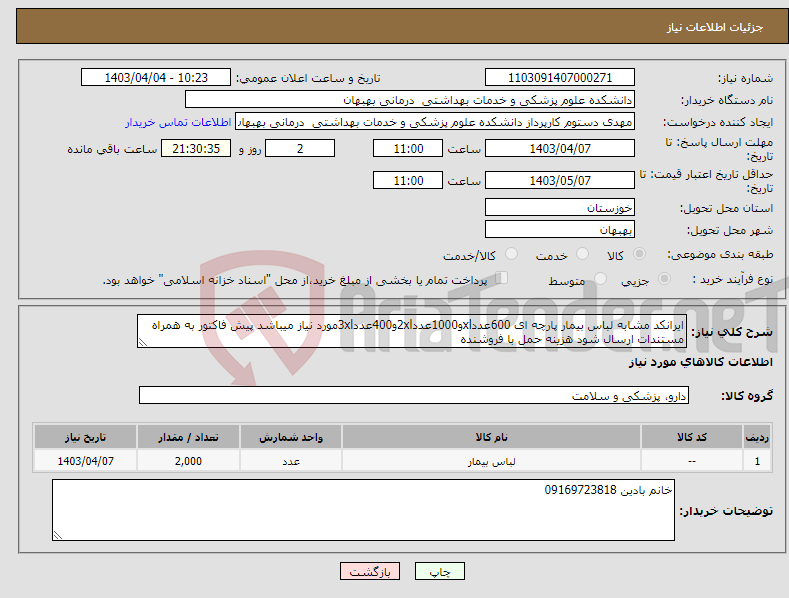
Task: Click the کد کالا column header
Action: pos(692,437)
